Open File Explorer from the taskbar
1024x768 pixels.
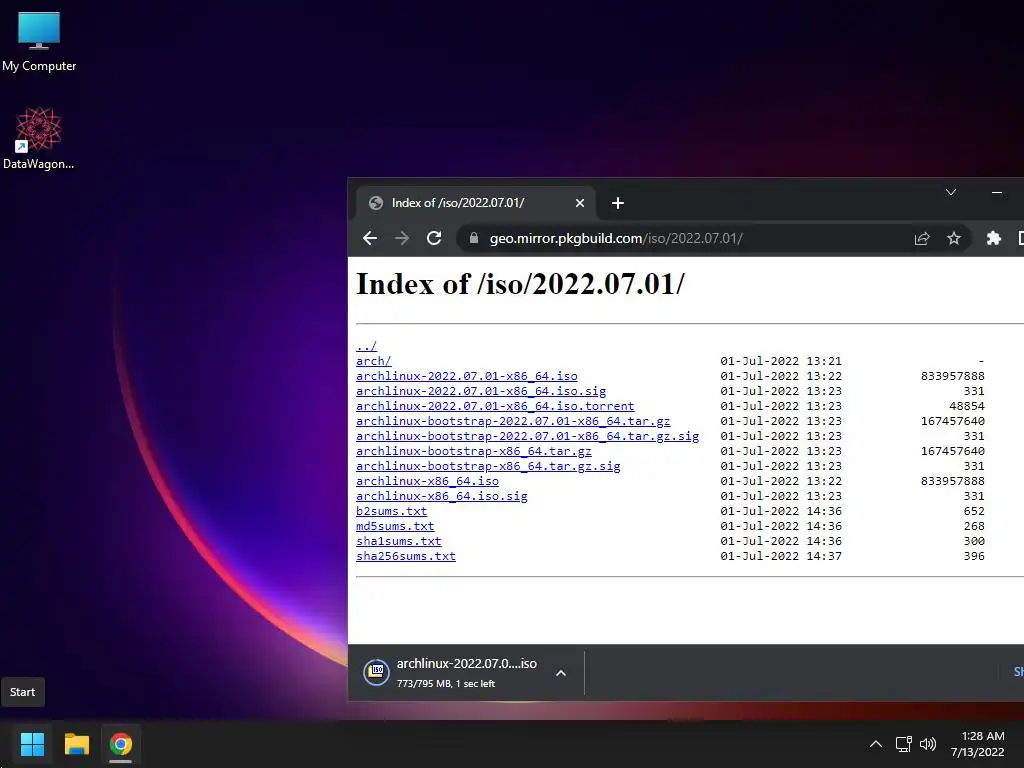pyautogui.click(x=76, y=744)
